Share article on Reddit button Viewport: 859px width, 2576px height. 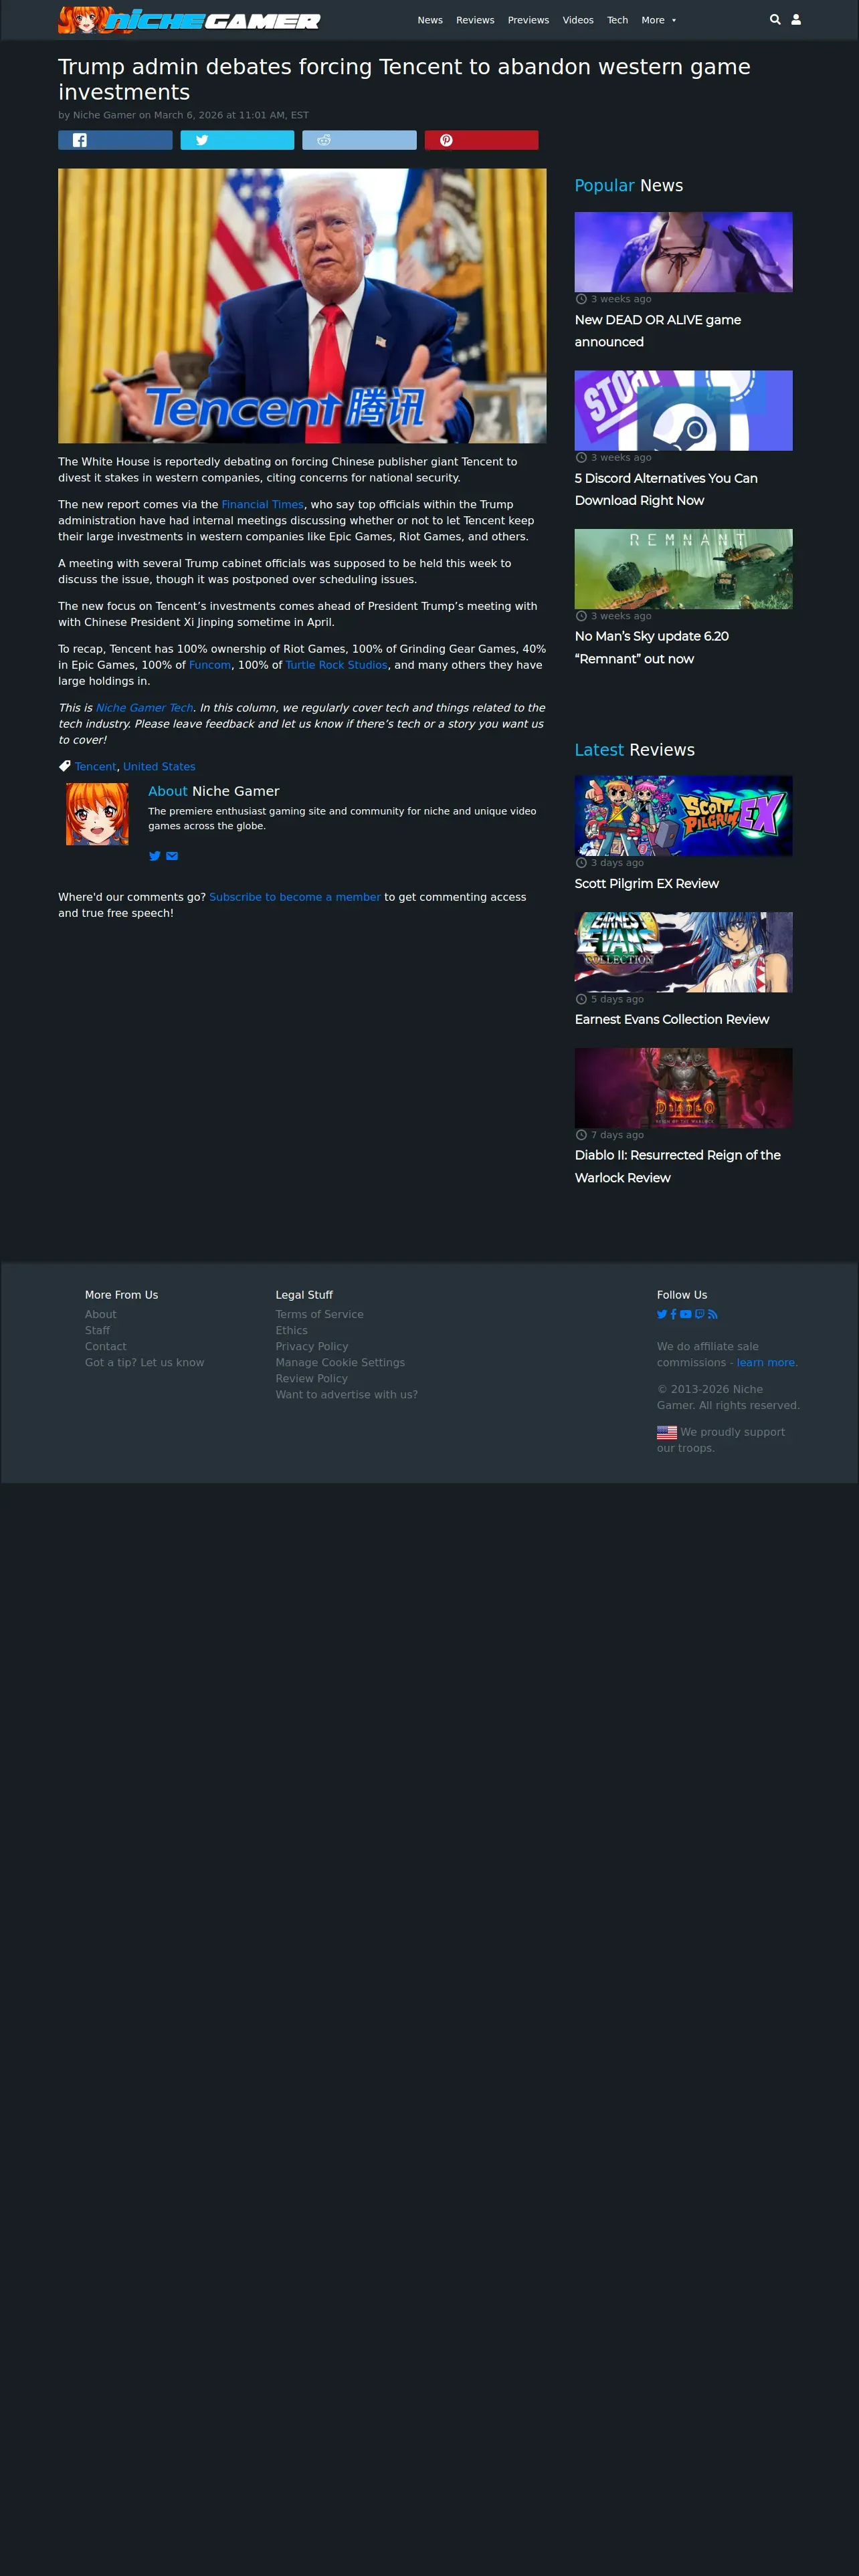coord(359,140)
